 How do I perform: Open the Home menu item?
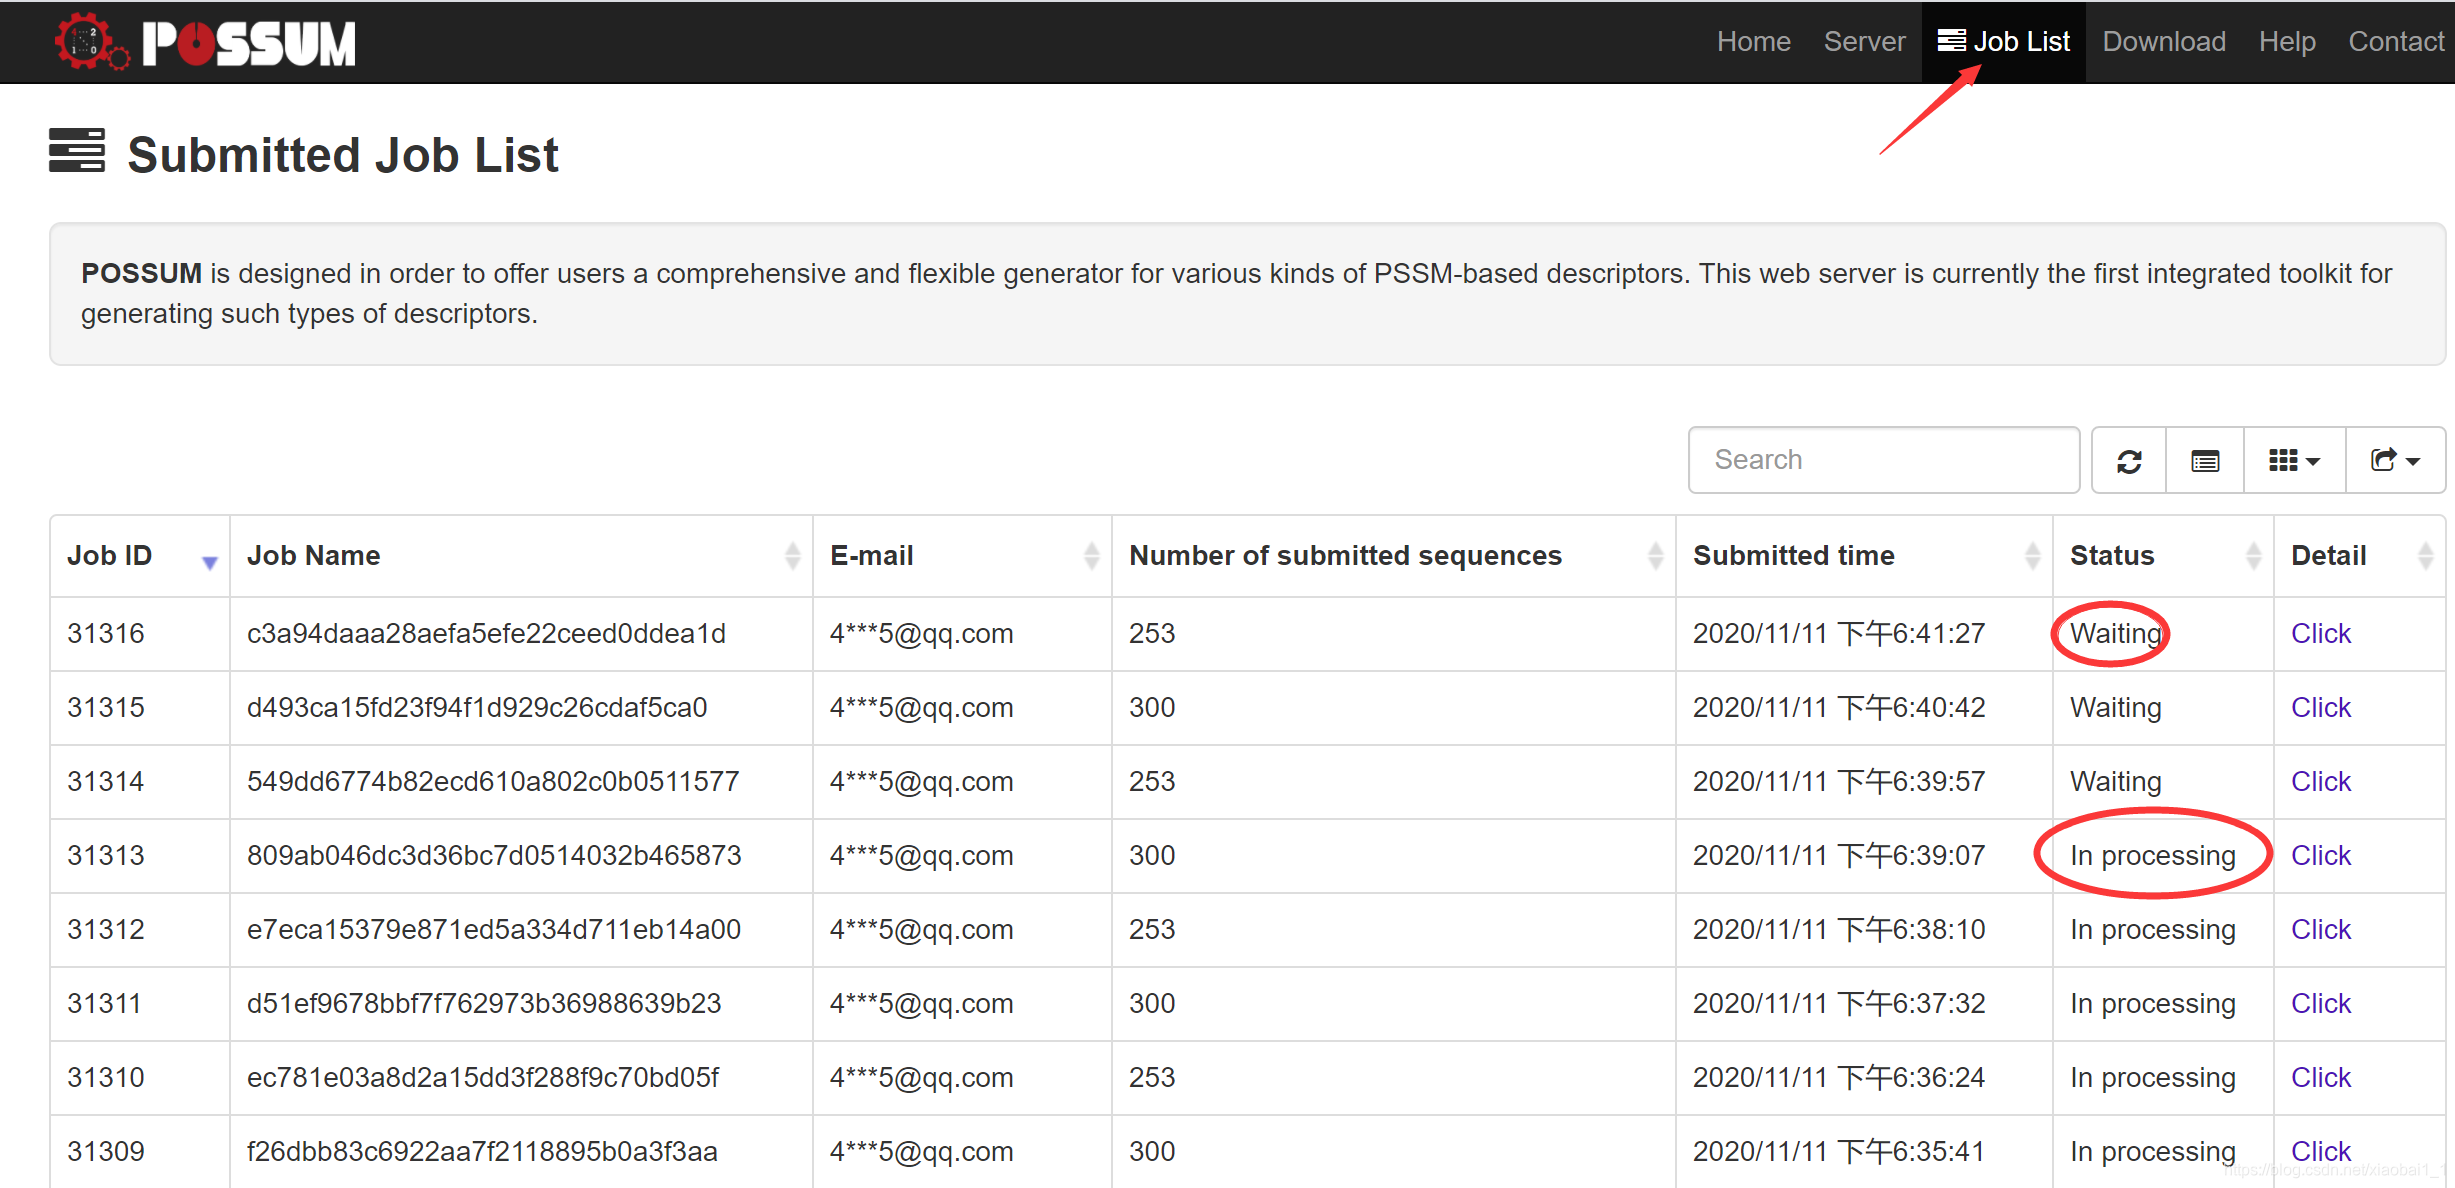pyautogui.click(x=1753, y=42)
